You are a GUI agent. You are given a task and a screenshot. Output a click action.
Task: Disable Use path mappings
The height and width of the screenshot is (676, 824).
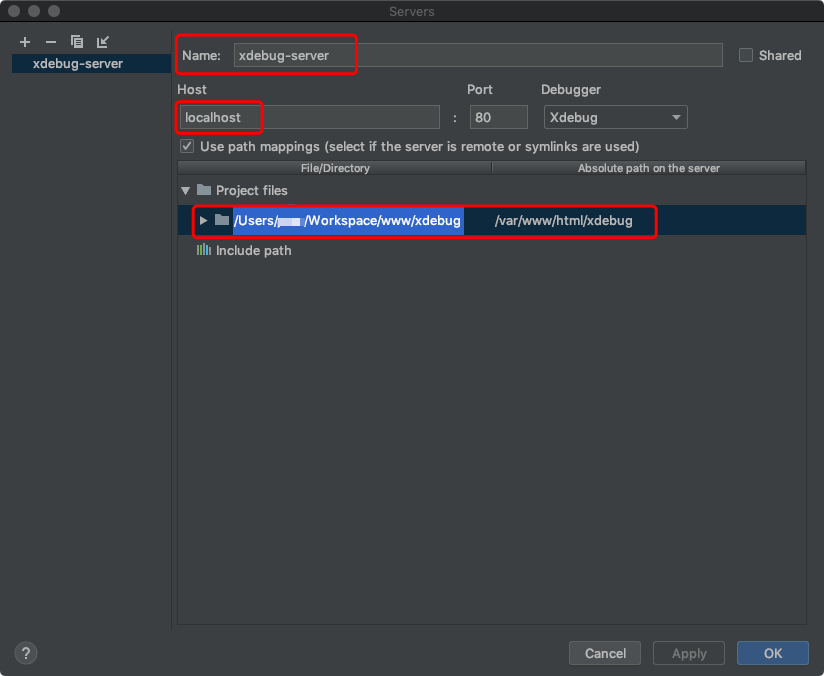[186, 146]
